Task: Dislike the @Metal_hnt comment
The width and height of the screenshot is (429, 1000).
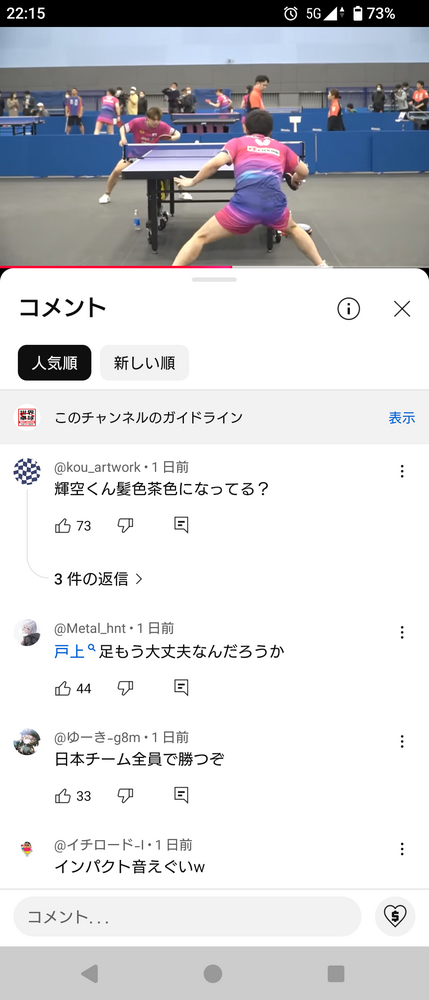Action: click(x=126, y=688)
